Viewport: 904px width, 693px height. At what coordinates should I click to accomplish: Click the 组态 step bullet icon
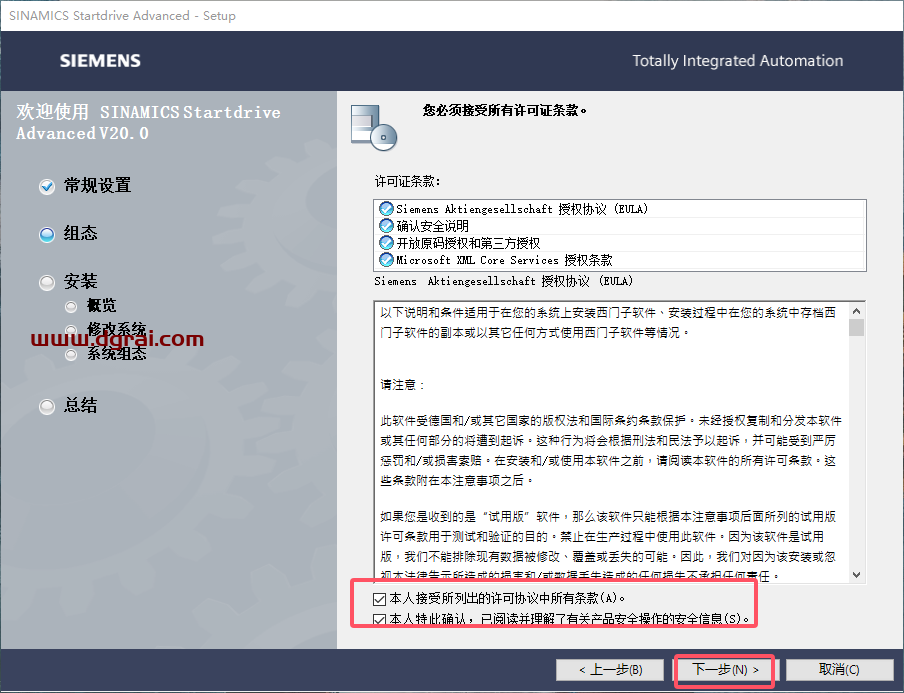click(47, 235)
